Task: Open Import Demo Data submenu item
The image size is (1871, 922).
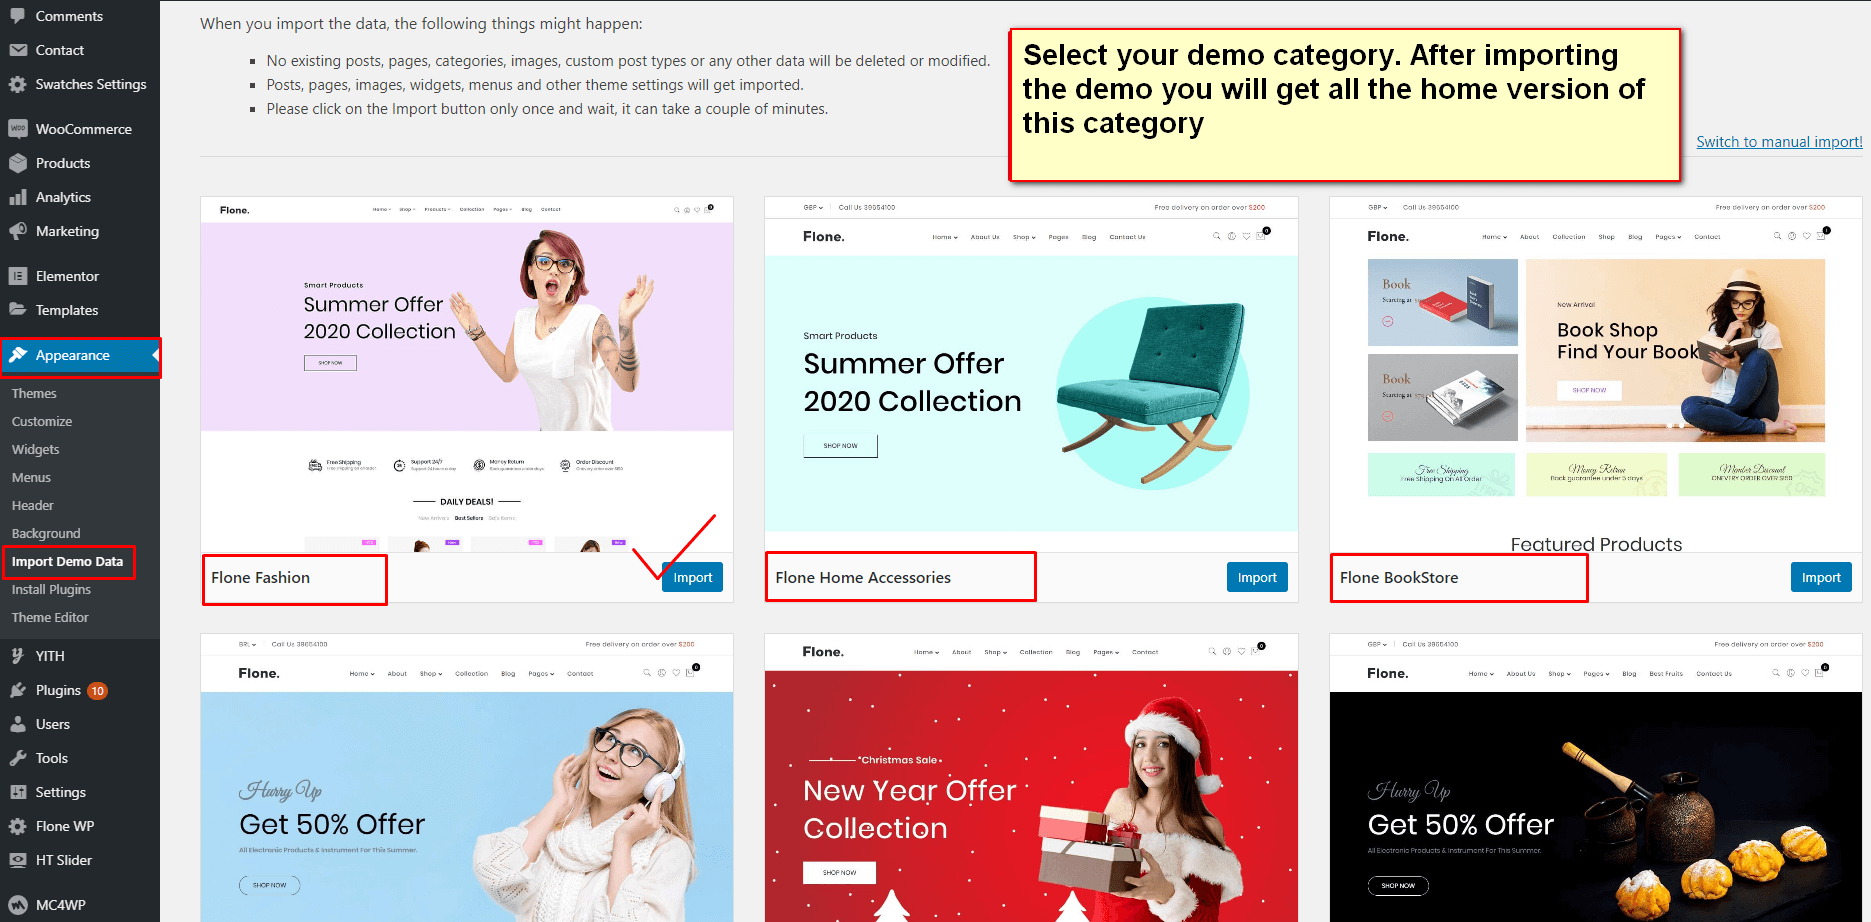Action: click(67, 562)
